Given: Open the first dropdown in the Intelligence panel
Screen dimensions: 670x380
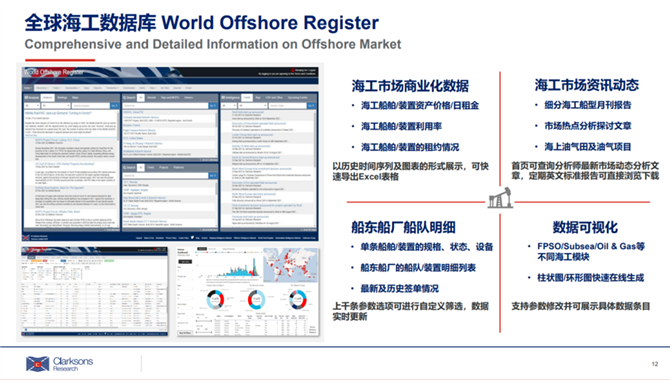Looking at the screenshot, I should [x=229, y=105].
